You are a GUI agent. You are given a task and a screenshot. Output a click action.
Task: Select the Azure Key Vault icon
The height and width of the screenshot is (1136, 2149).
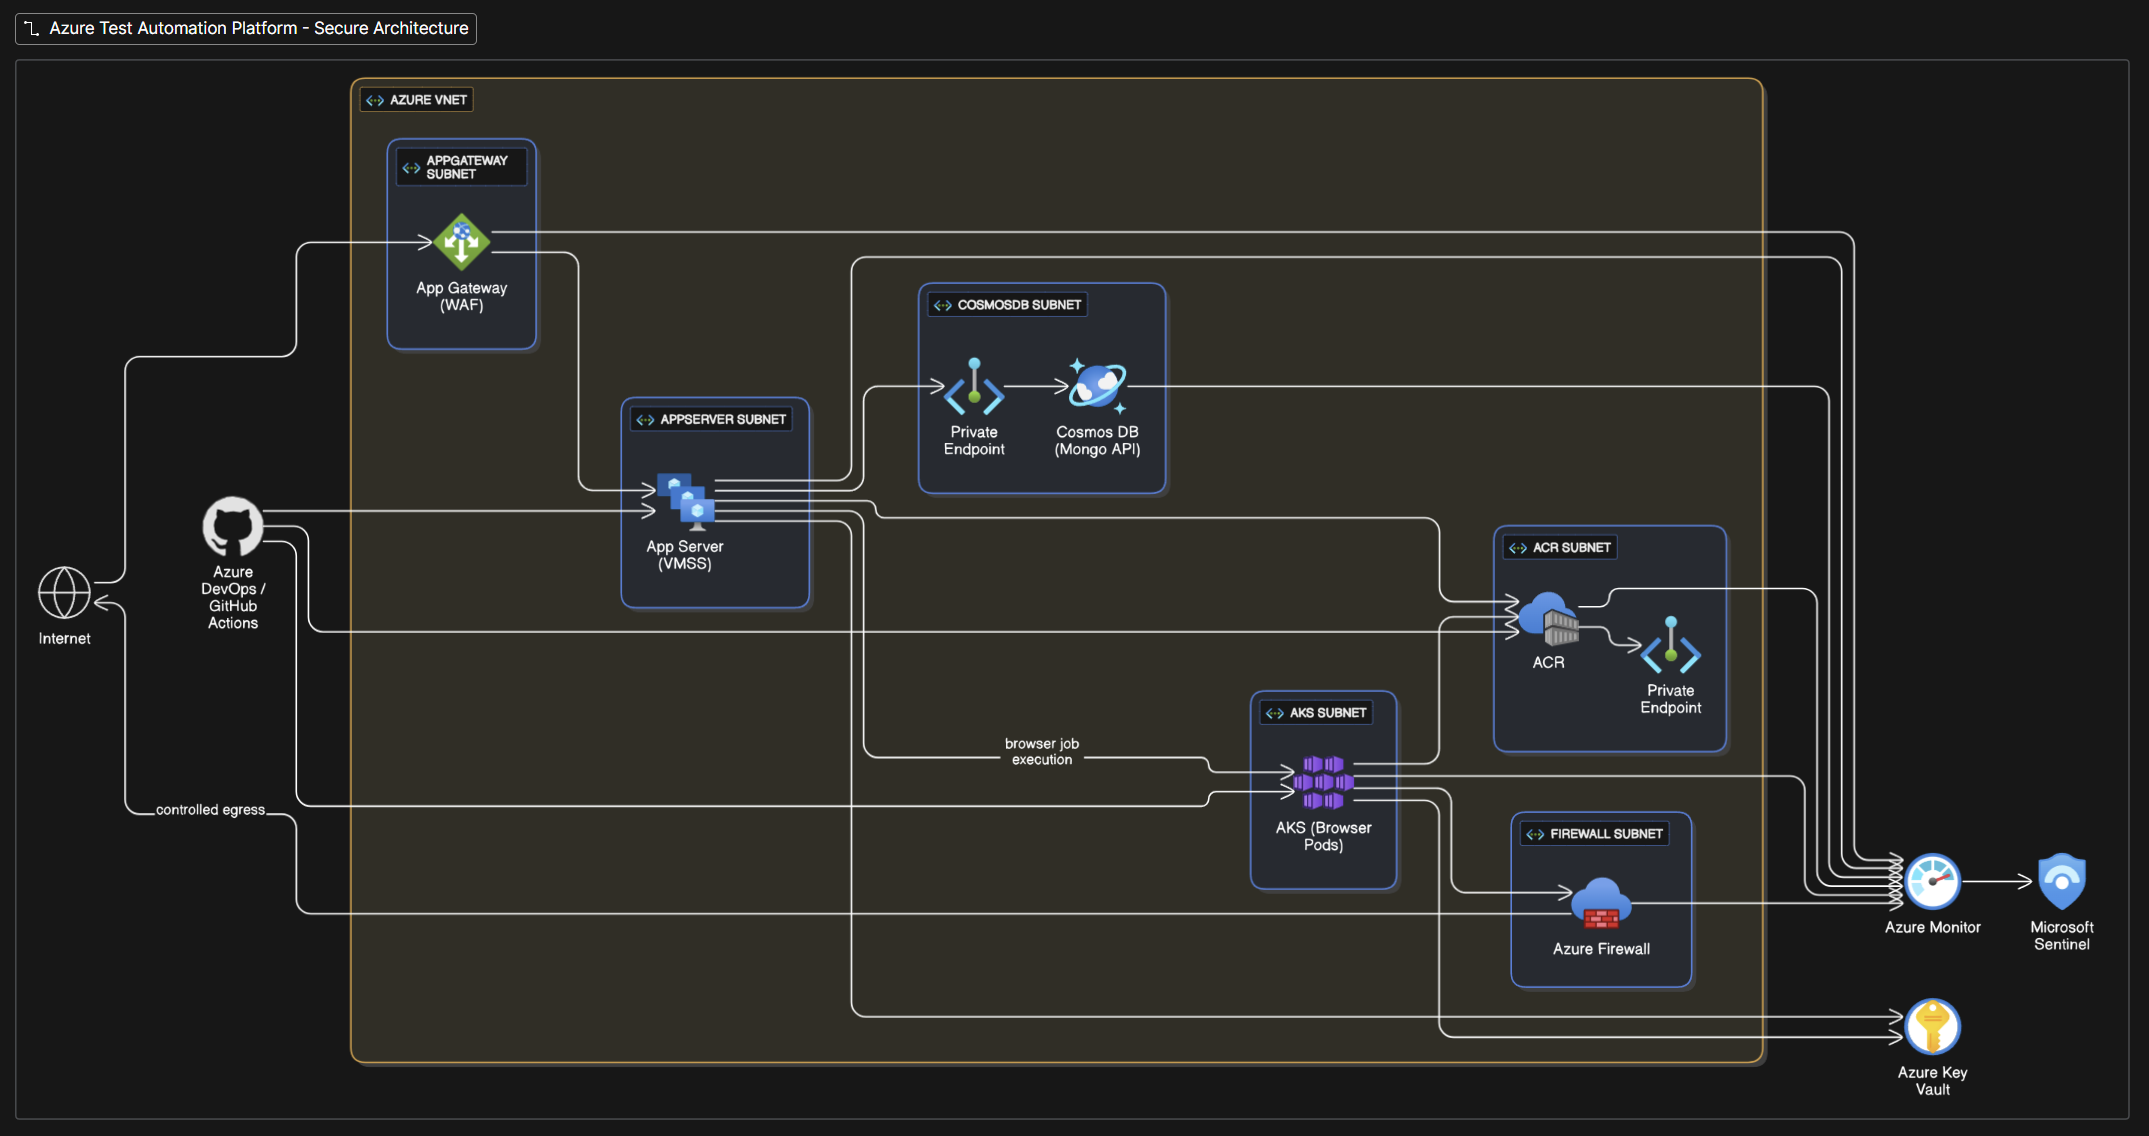(1932, 1027)
